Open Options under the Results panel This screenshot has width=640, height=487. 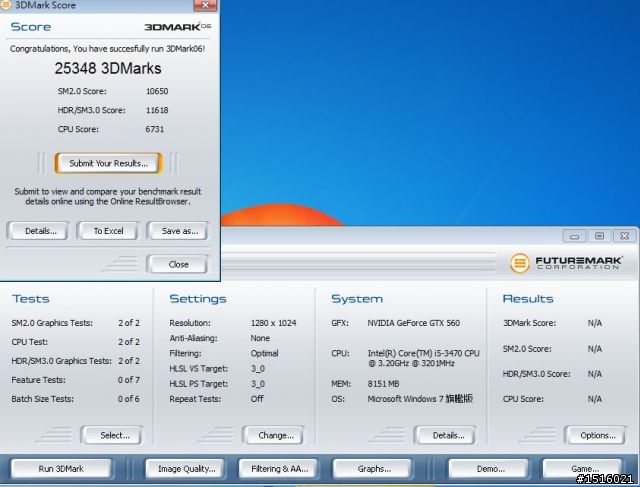click(x=596, y=435)
